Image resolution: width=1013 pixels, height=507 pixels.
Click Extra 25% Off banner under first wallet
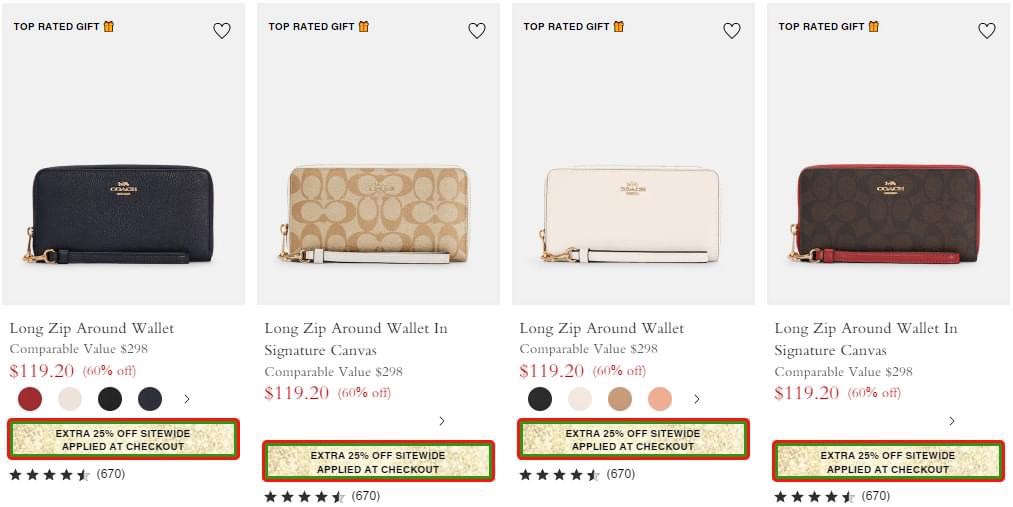124,439
